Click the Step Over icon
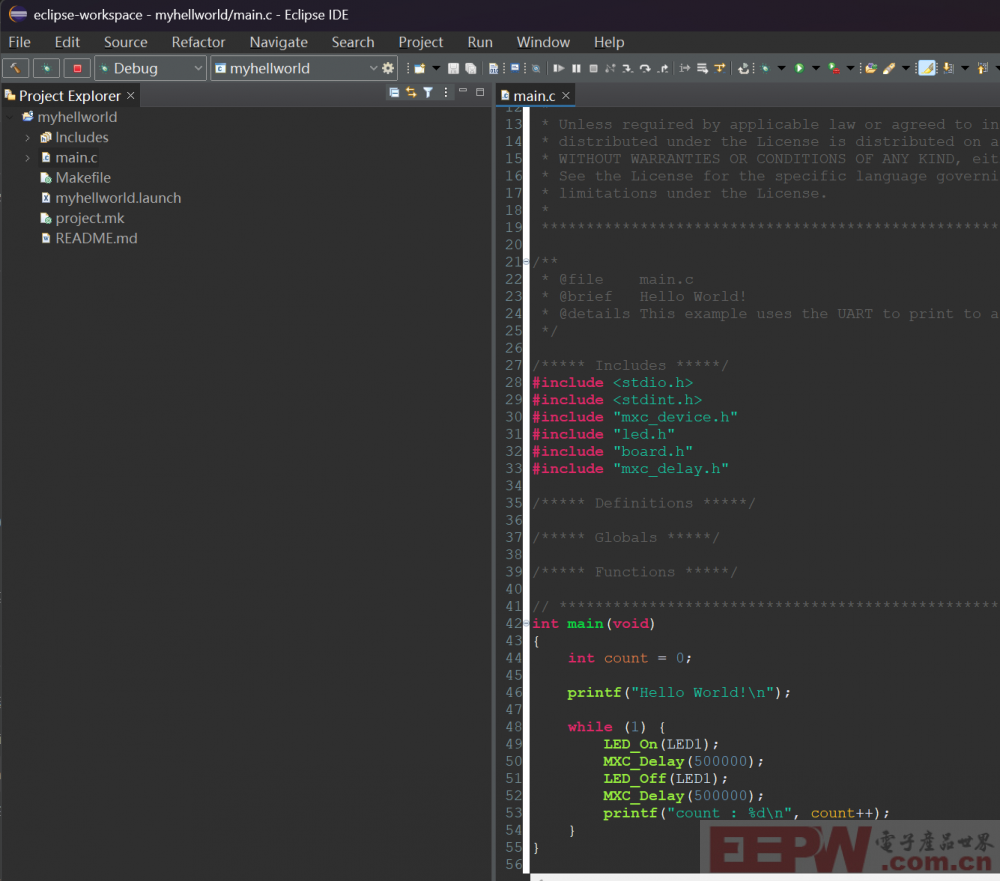 (645, 68)
